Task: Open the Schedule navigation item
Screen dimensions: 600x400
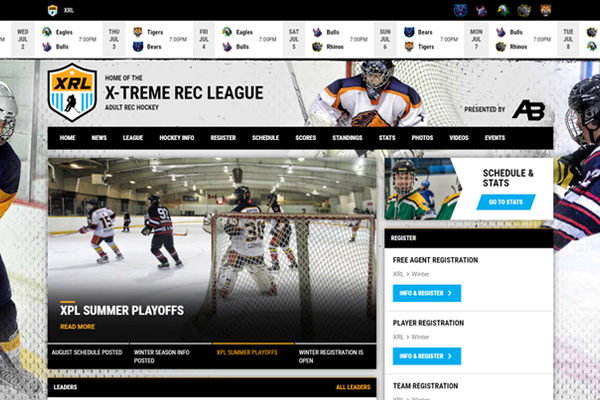Action: tap(265, 137)
